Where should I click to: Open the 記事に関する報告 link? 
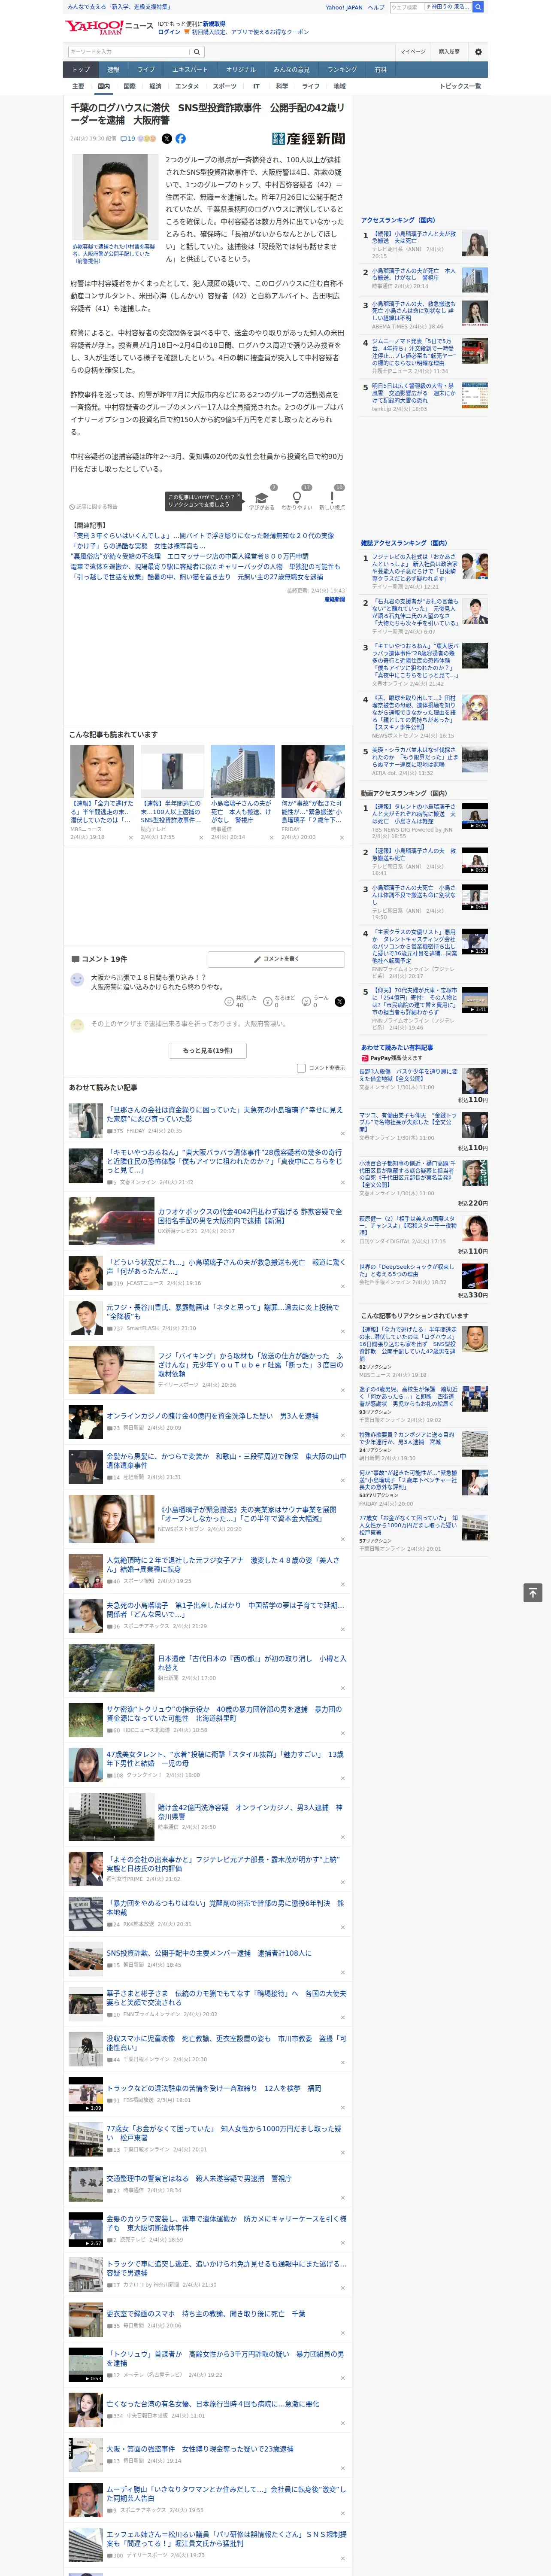coord(93,507)
